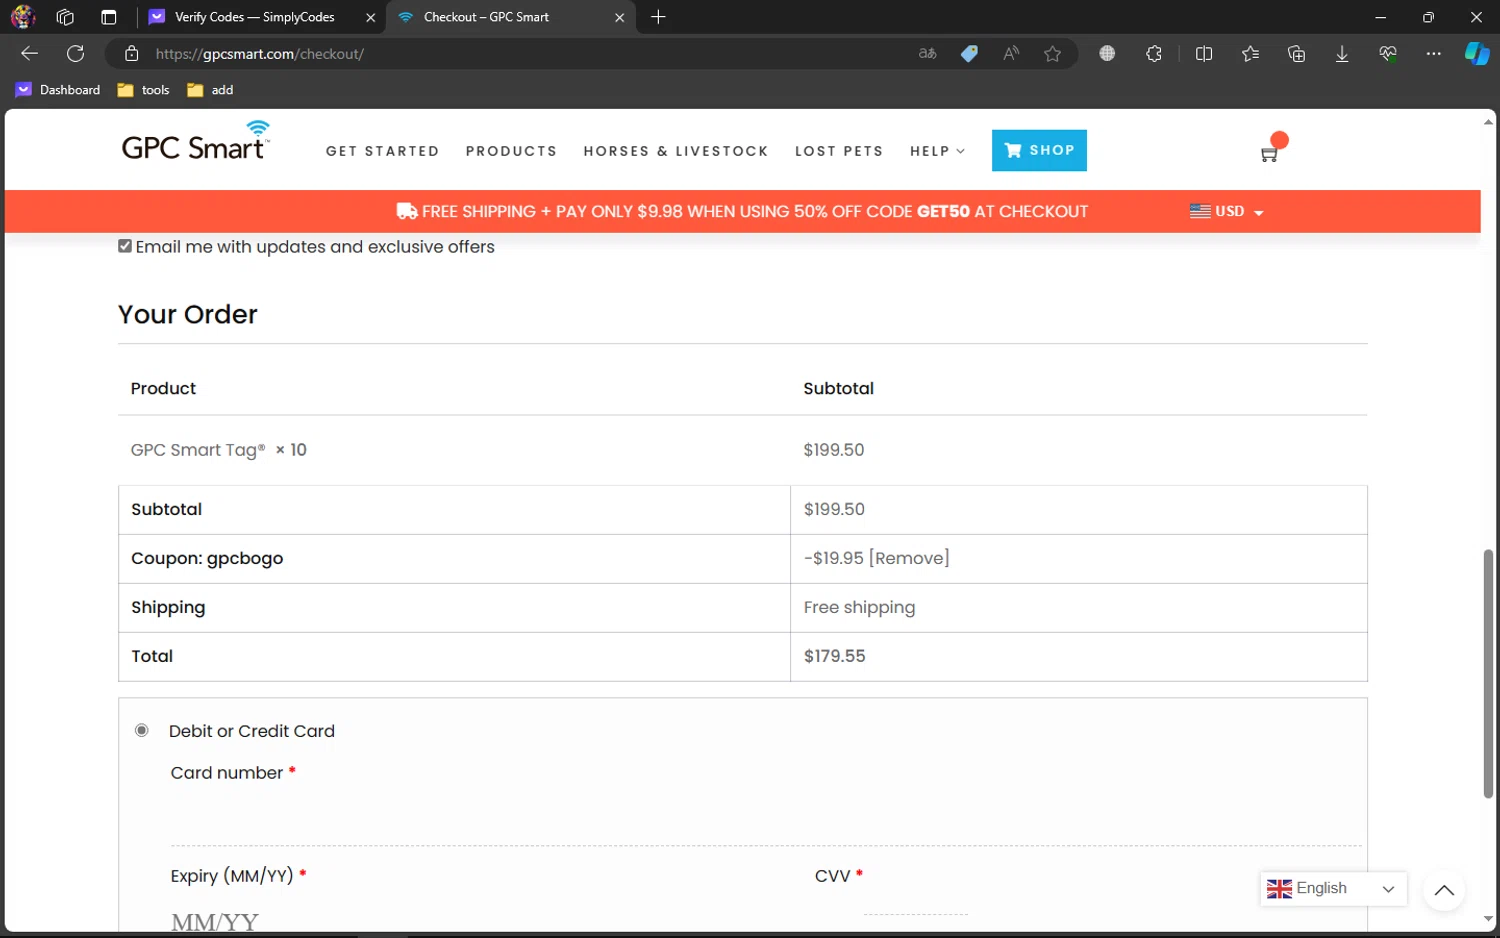
Task: Open the add bookmark folder
Action: point(210,90)
